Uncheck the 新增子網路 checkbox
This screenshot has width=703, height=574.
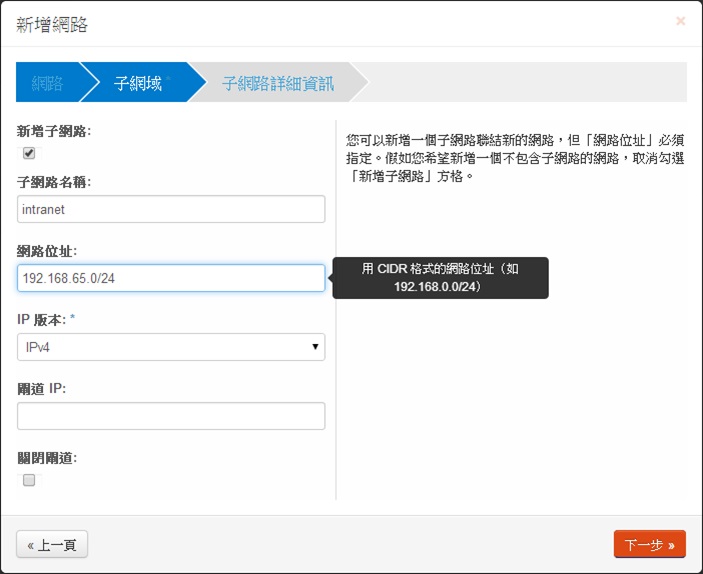29,153
